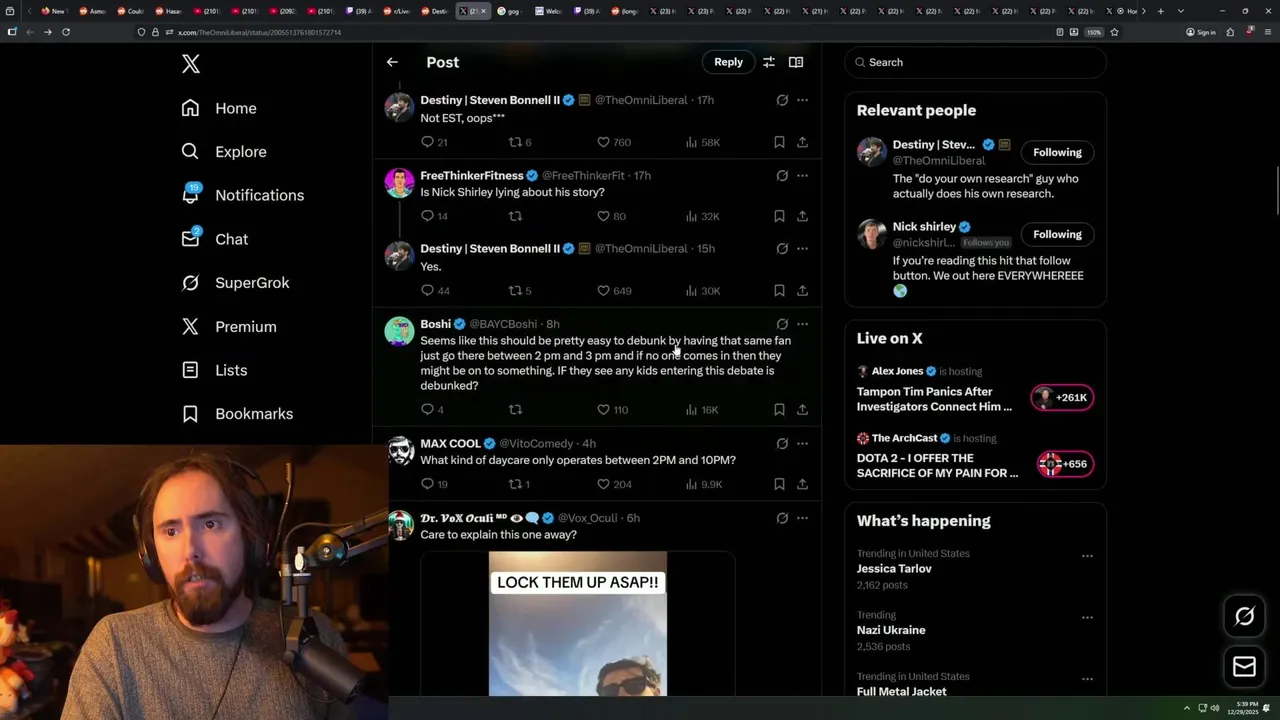Screen dimensions: 1280x720
Task: Repost the 'Not EST, oops' post
Action: (516, 142)
